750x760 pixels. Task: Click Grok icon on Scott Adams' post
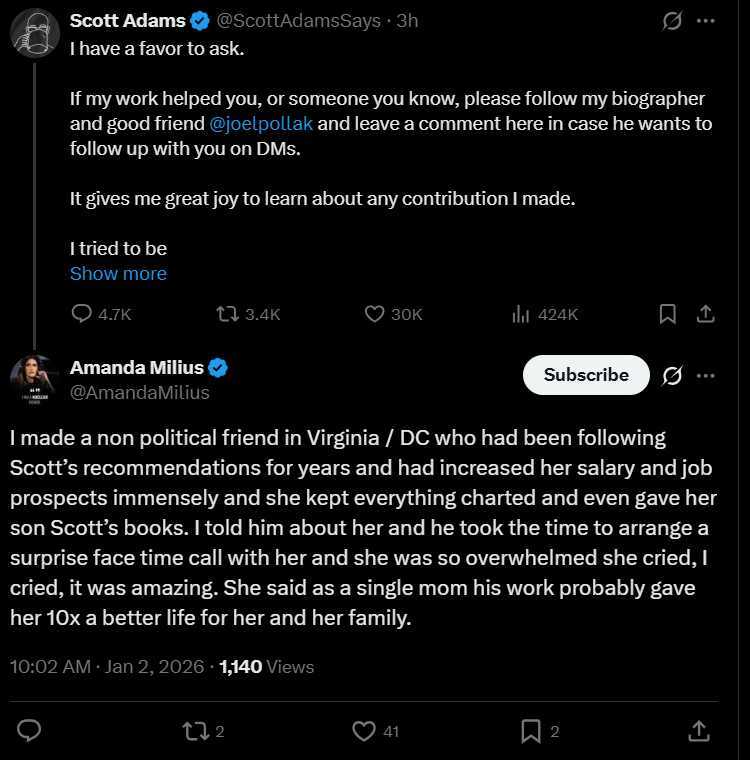(x=673, y=21)
